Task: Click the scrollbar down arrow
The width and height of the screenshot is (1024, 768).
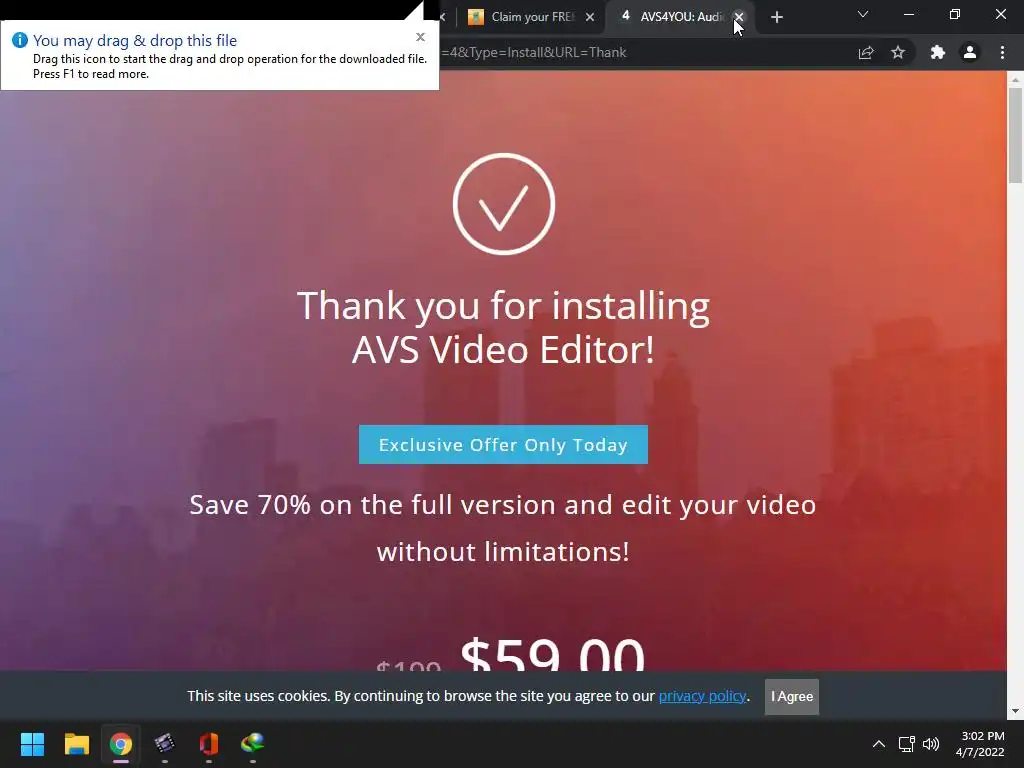Action: point(1015,711)
